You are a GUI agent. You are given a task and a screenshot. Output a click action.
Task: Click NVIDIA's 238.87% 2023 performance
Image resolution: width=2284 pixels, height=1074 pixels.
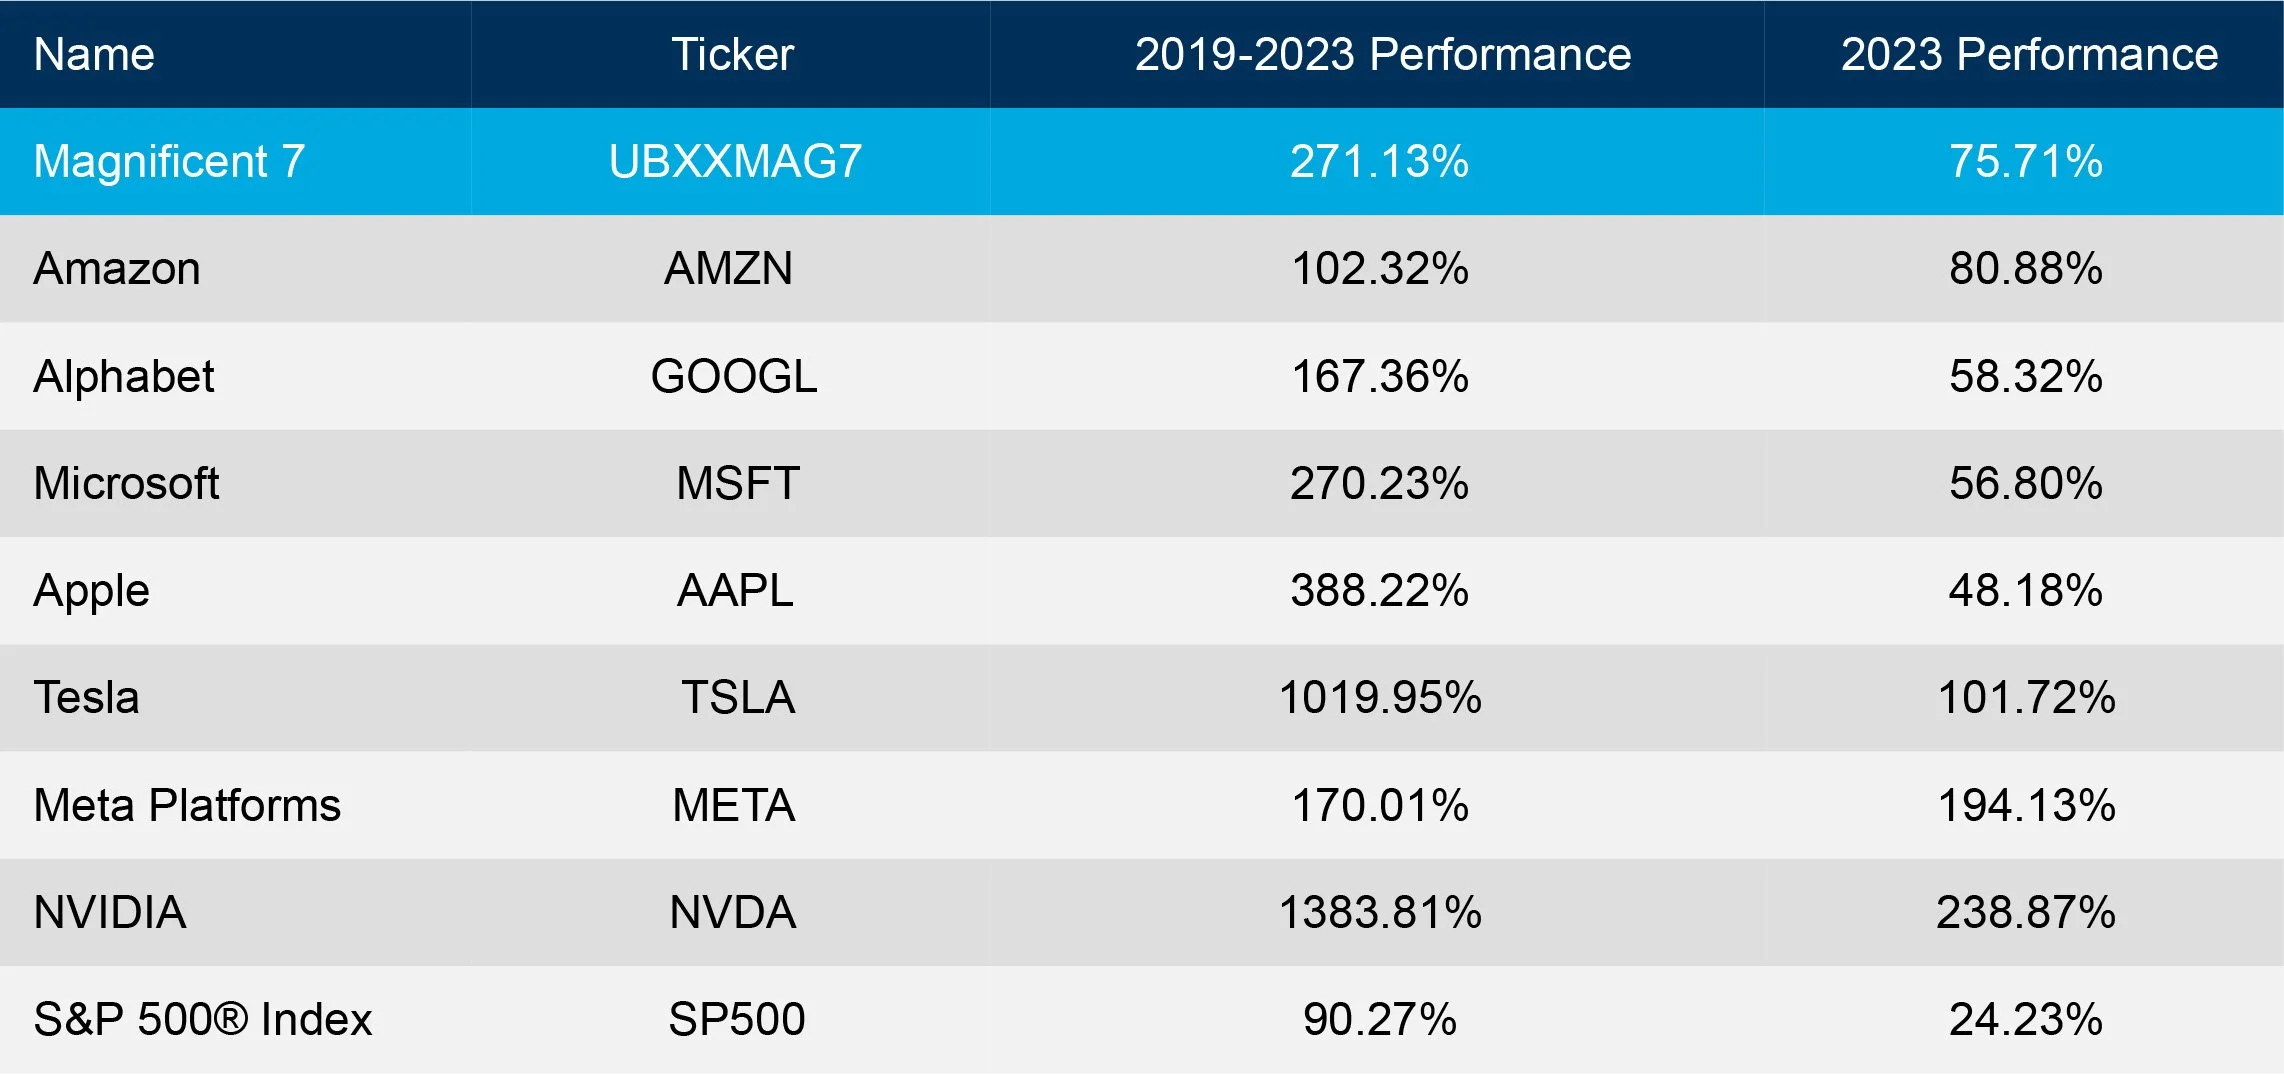click(2026, 912)
